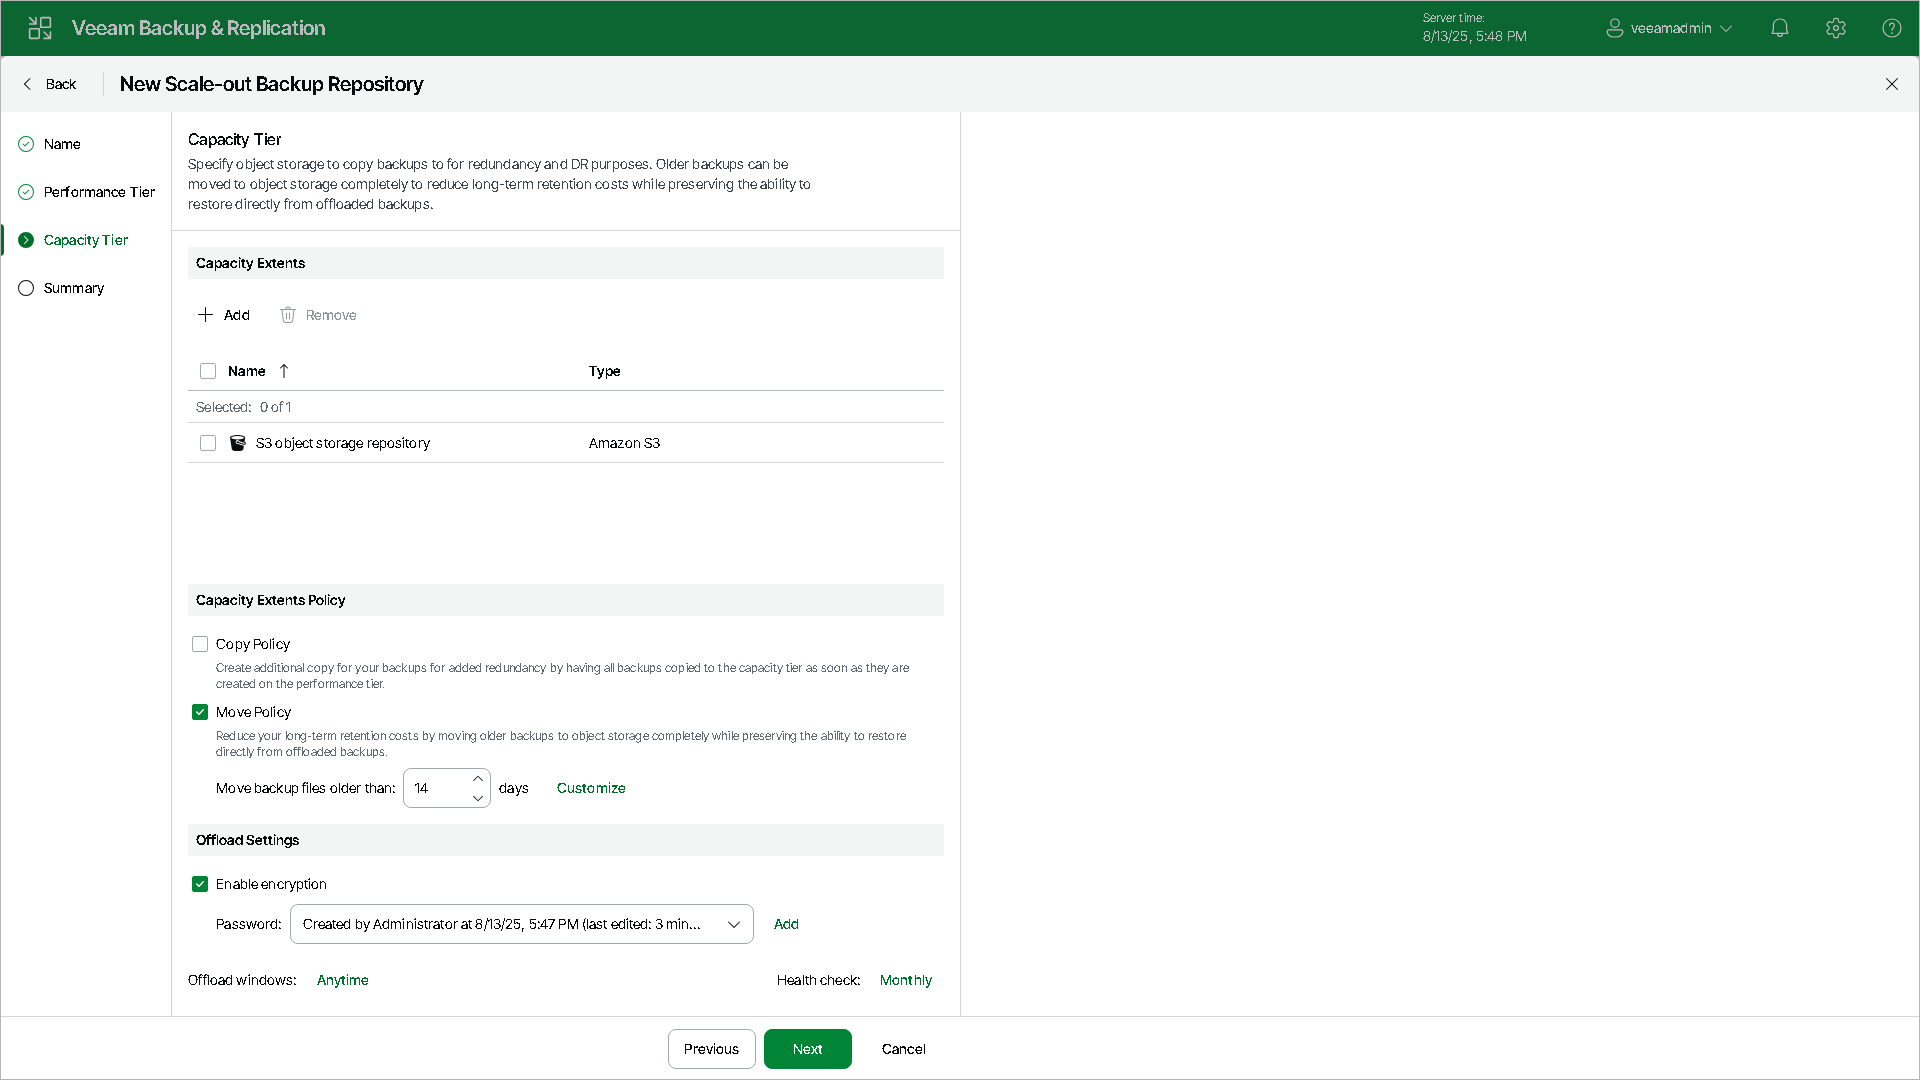Sort by Name using the arrow icon

284,371
